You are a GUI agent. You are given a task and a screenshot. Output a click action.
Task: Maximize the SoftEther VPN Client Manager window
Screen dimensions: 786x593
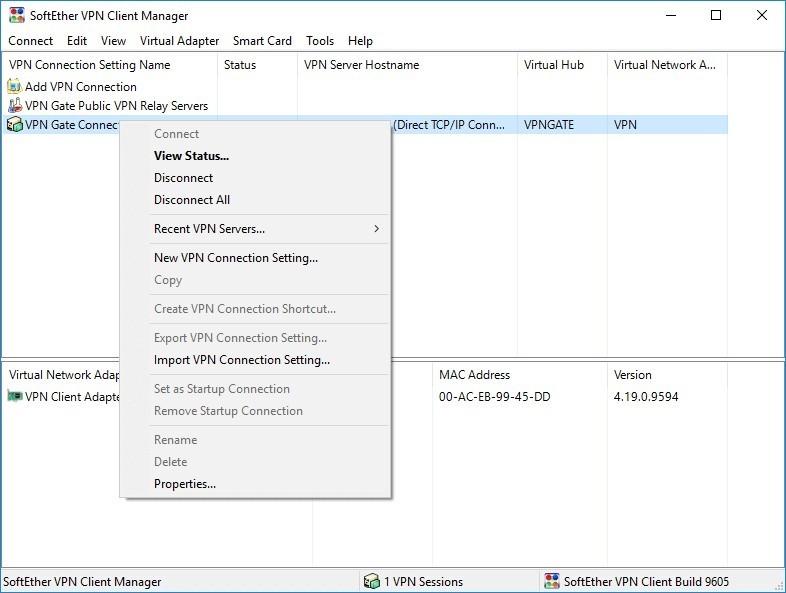[x=716, y=15]
